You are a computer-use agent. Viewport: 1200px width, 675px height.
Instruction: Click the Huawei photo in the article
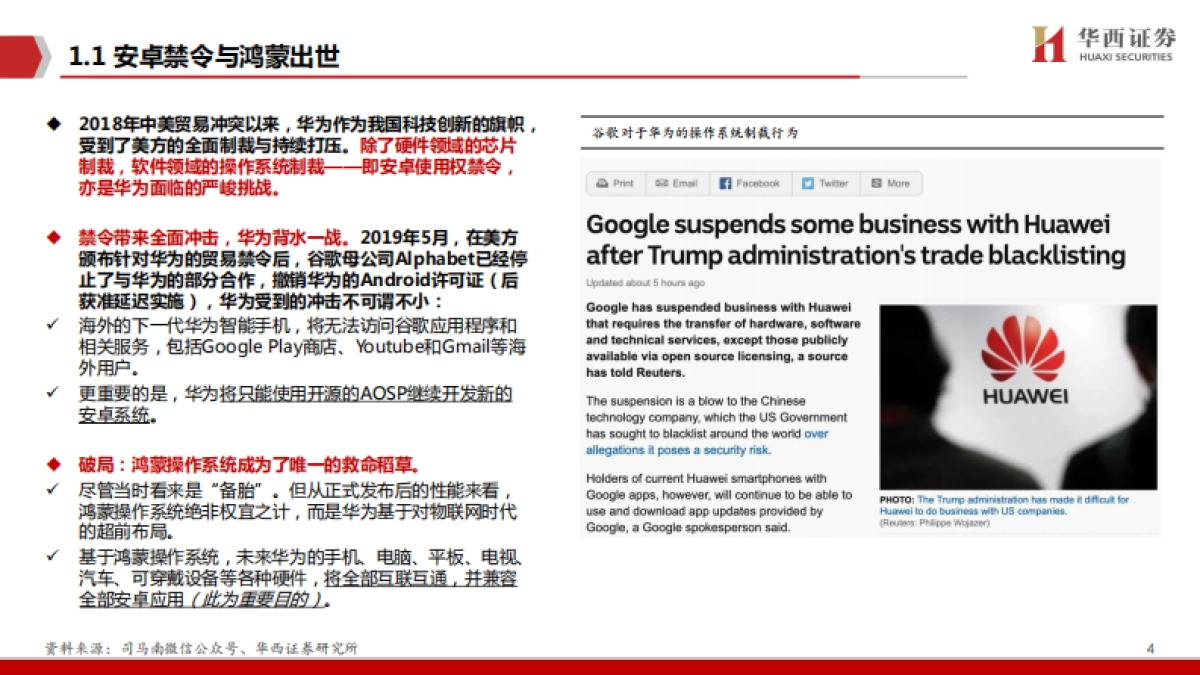[x=1018, y=397]
